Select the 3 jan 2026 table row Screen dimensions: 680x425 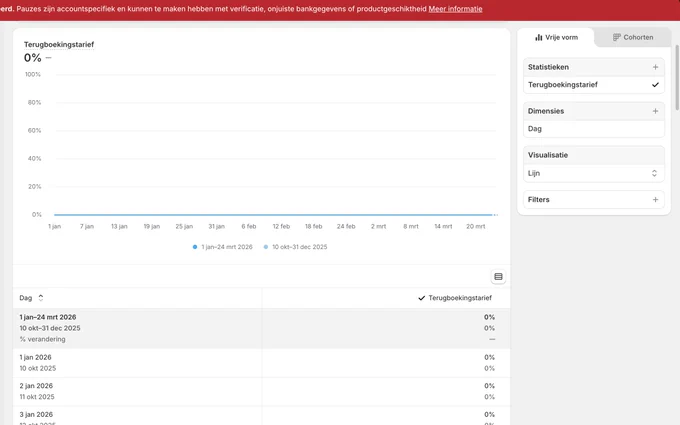click(262, 416)
